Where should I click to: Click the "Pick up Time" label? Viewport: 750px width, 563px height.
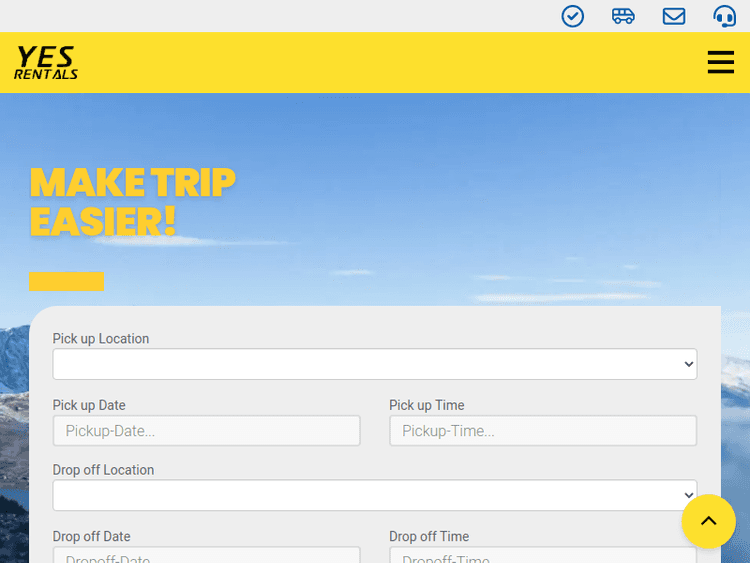click(x=426, y=405)
